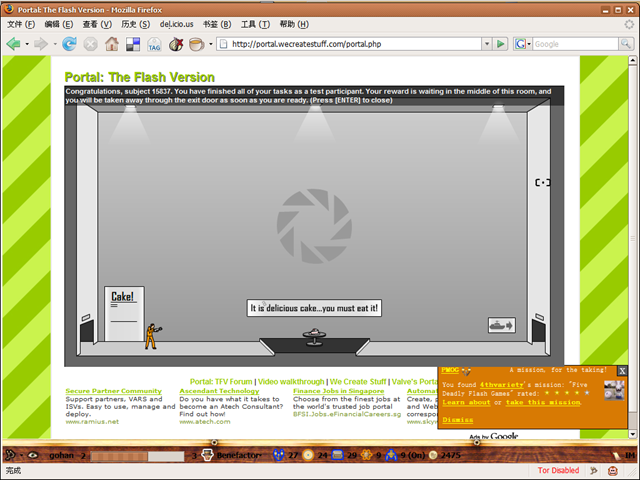
Task: Open www.atech.com ad URL
Action: pyautogui.click(x=205, y=422)
